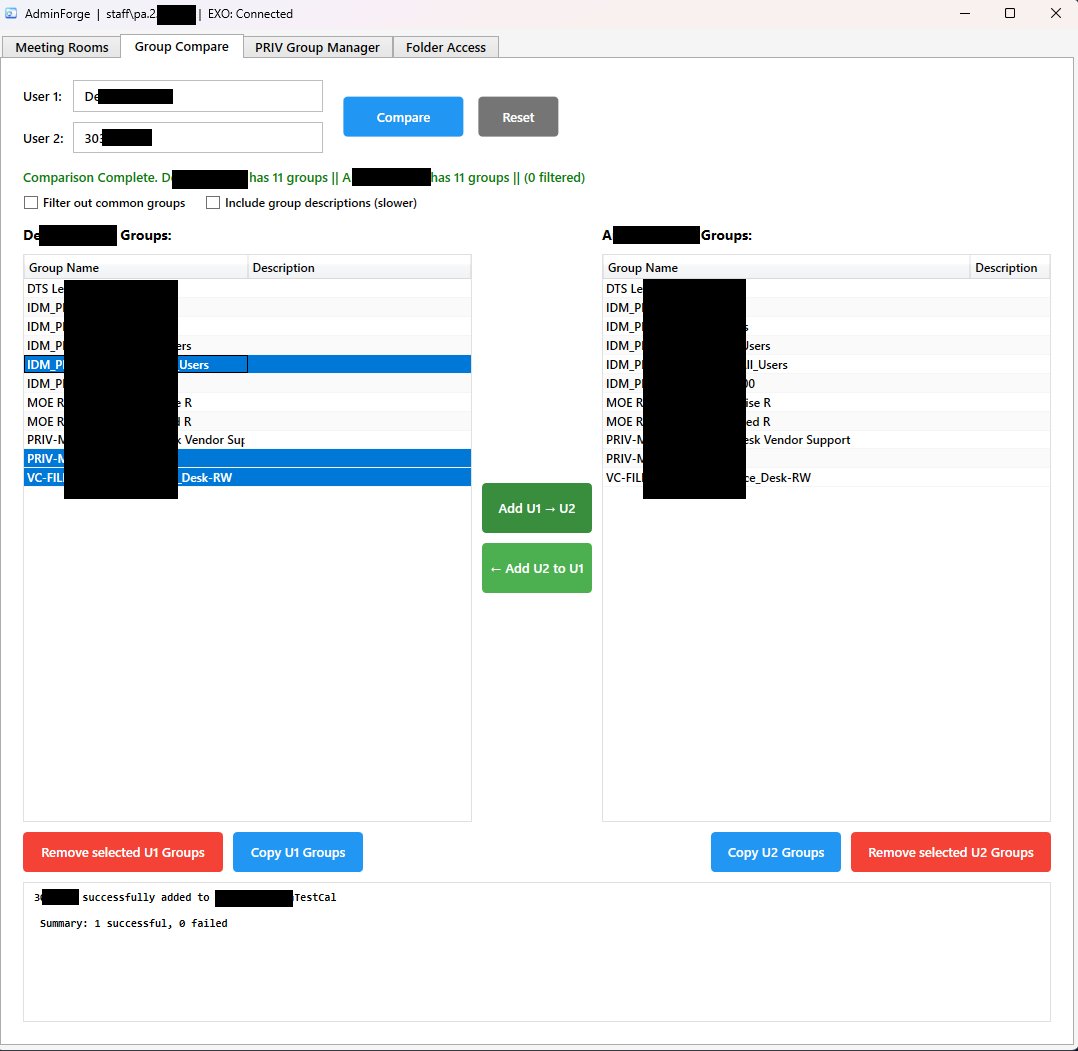
Task: Select right list row ending in ise R
Action: (x=826, y=402)
